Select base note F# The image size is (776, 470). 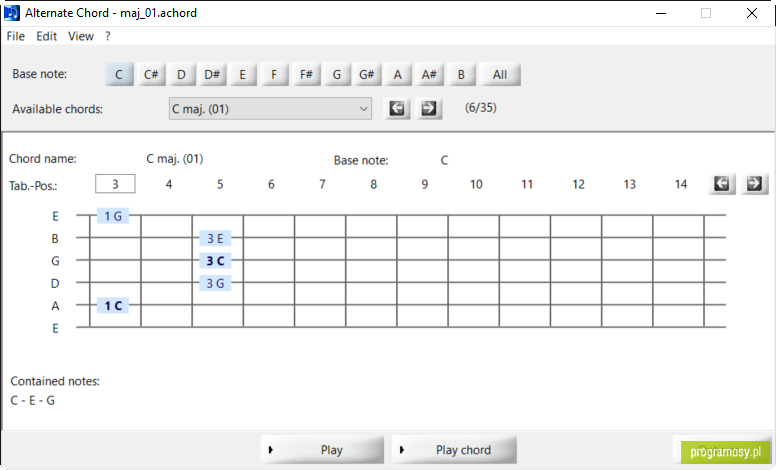click(306, 75)
